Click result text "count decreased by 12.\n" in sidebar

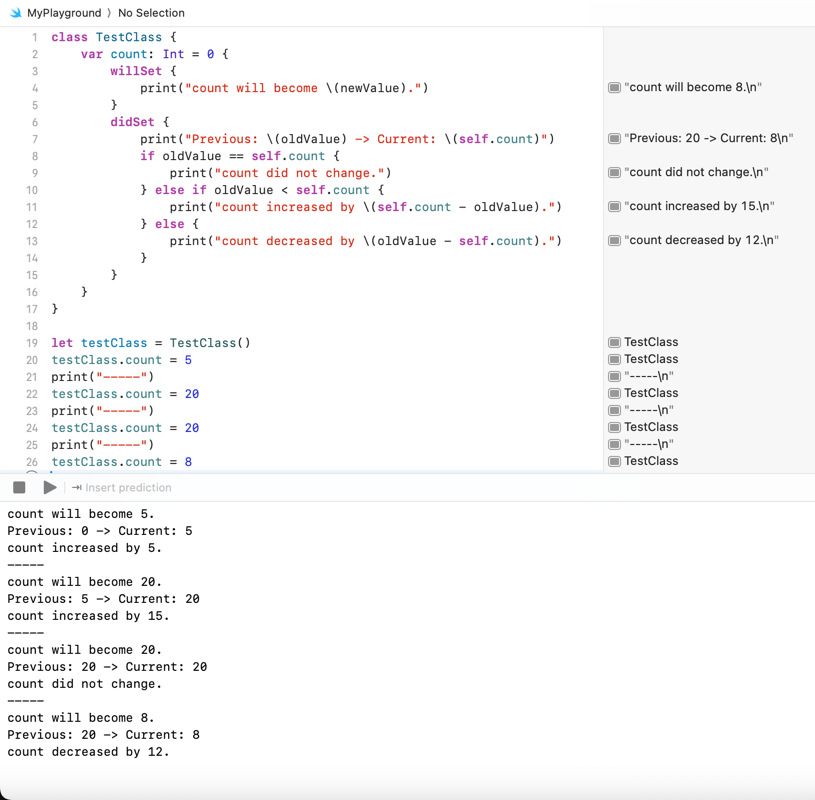[702, 240]
